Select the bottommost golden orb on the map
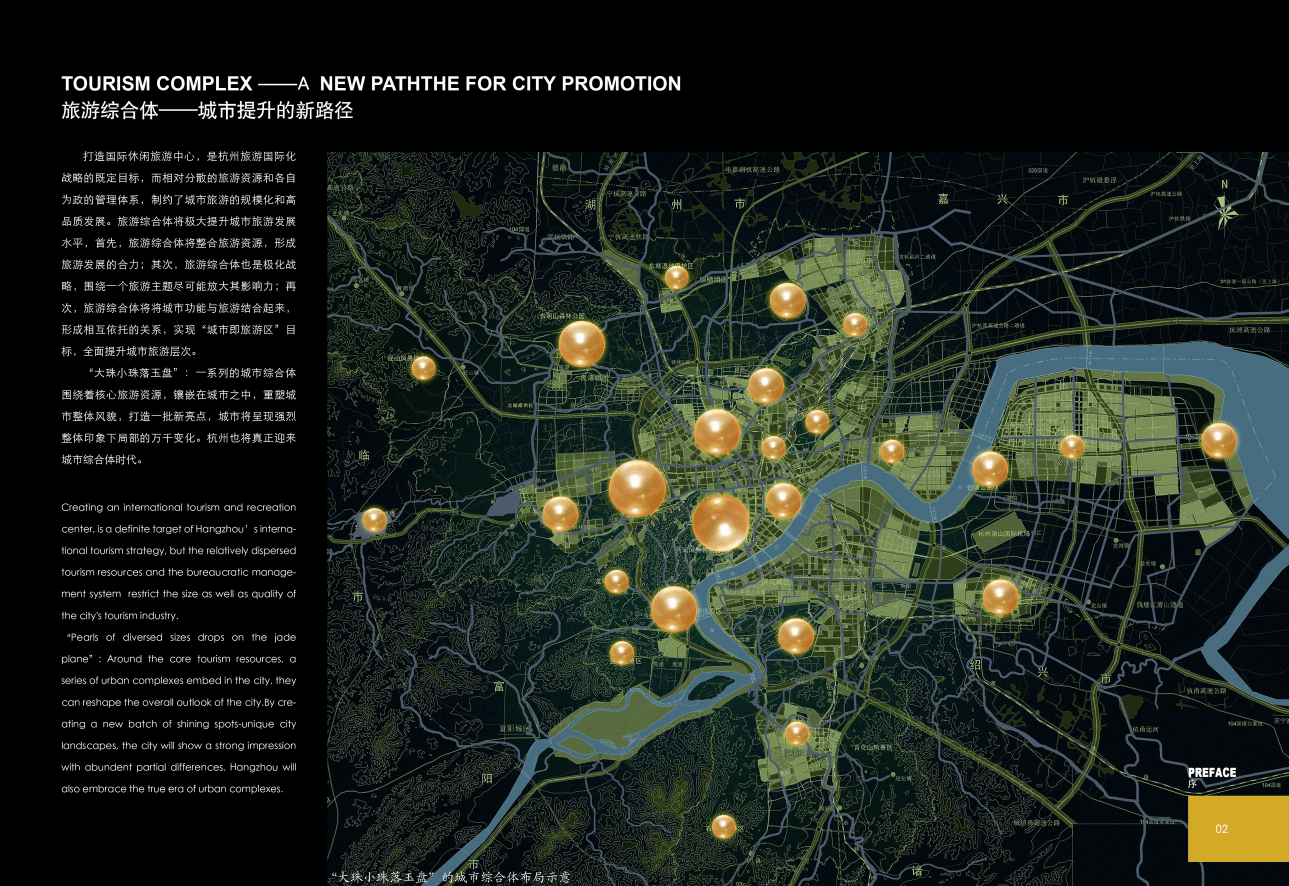 [723, 826]
